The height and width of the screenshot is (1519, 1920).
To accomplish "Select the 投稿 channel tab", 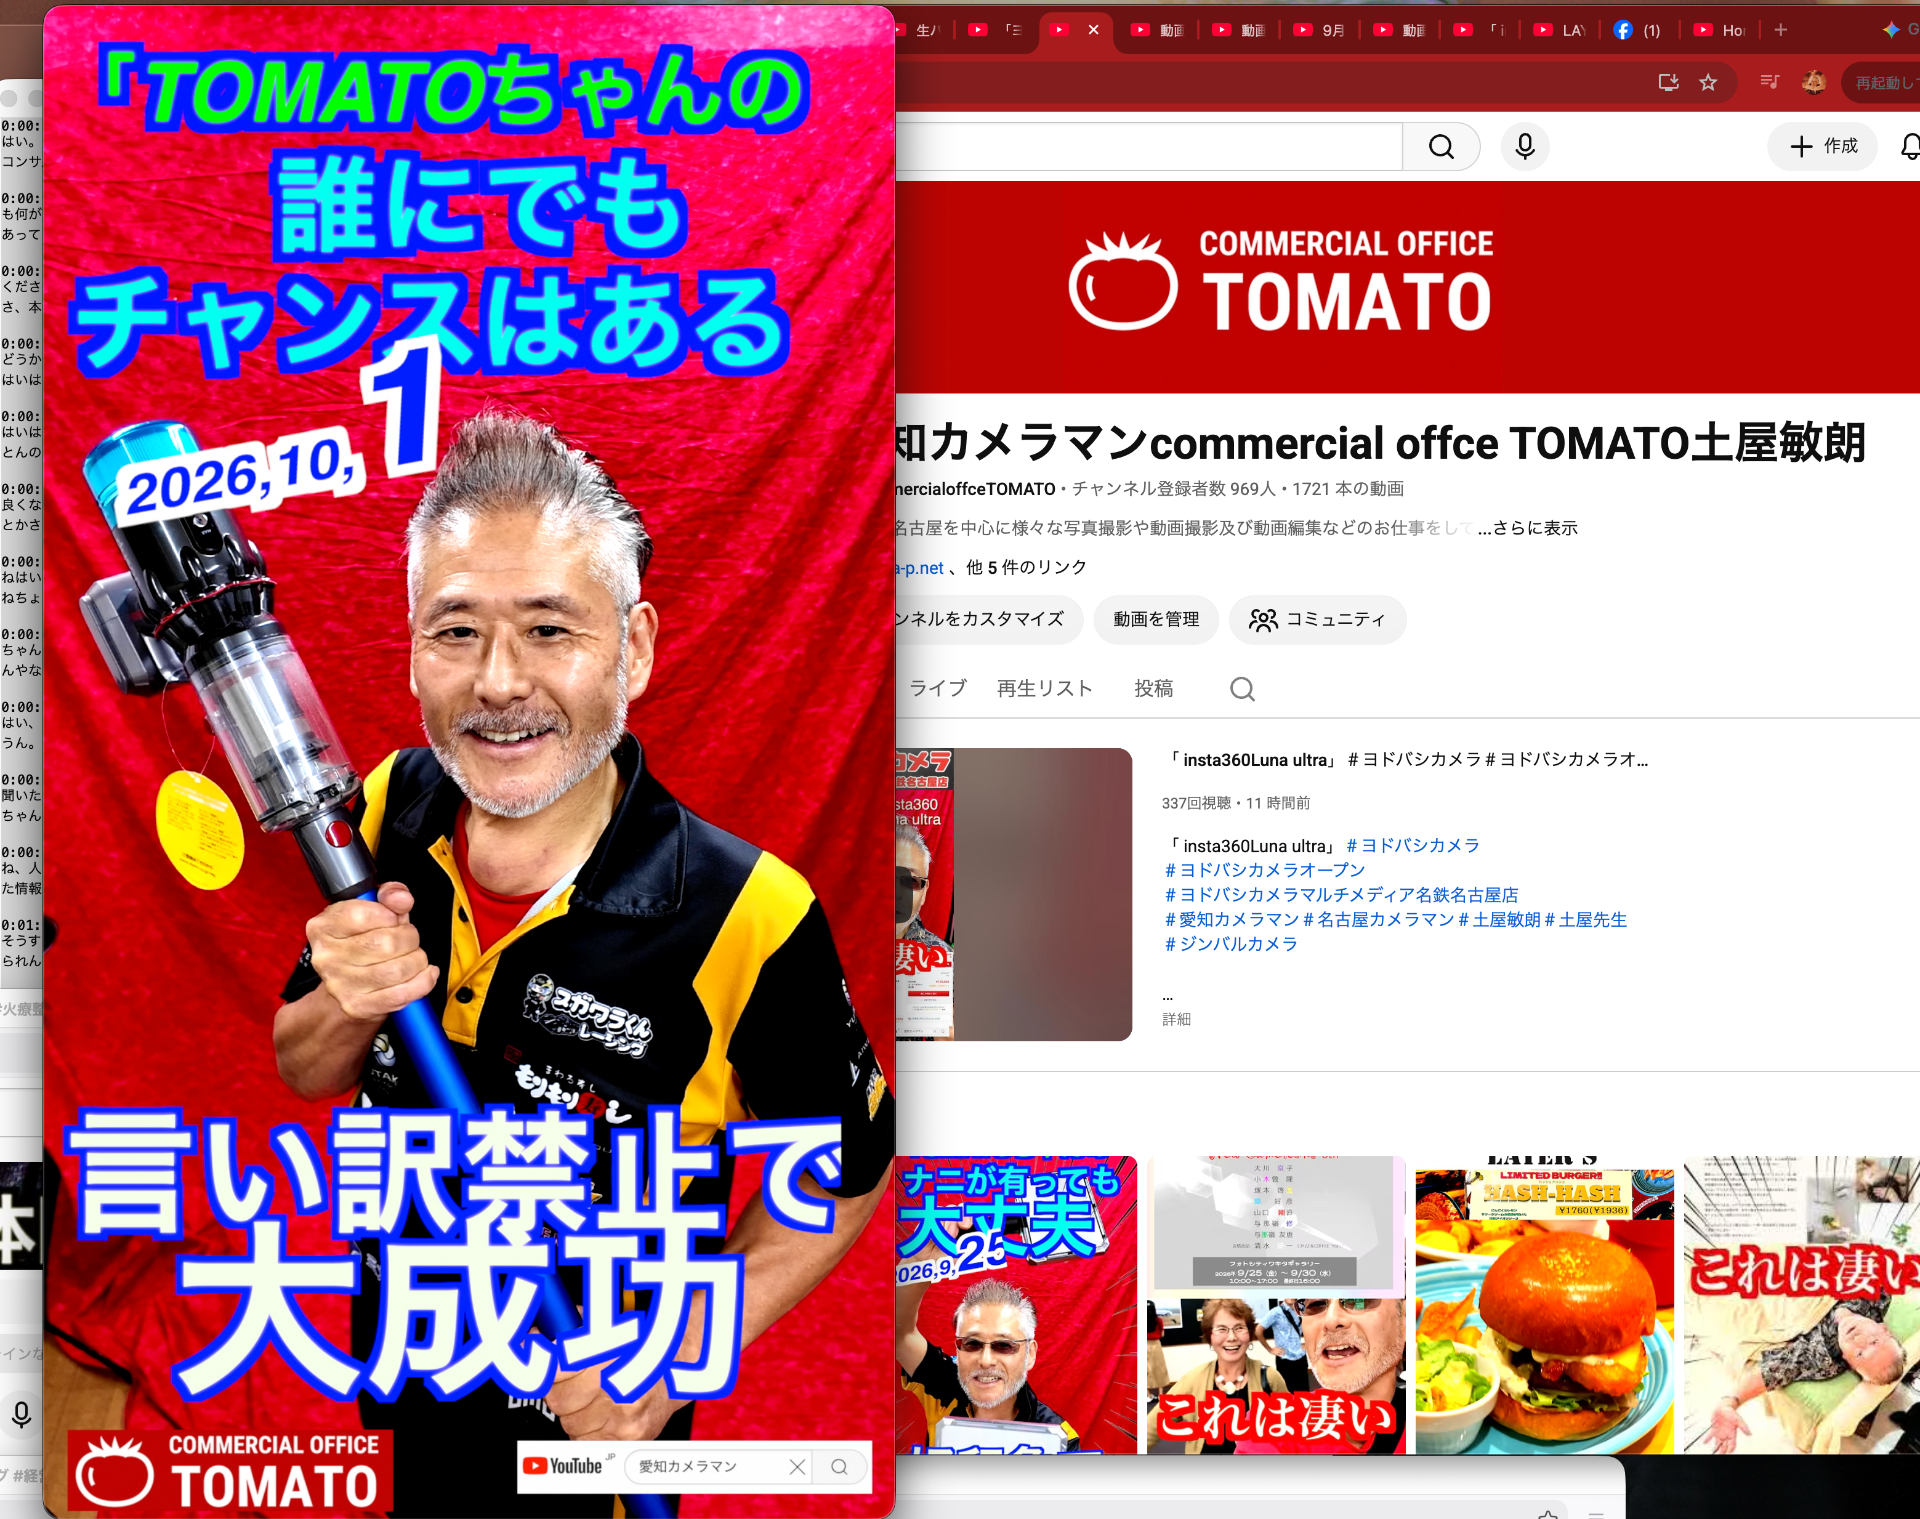I will 1153,688.
